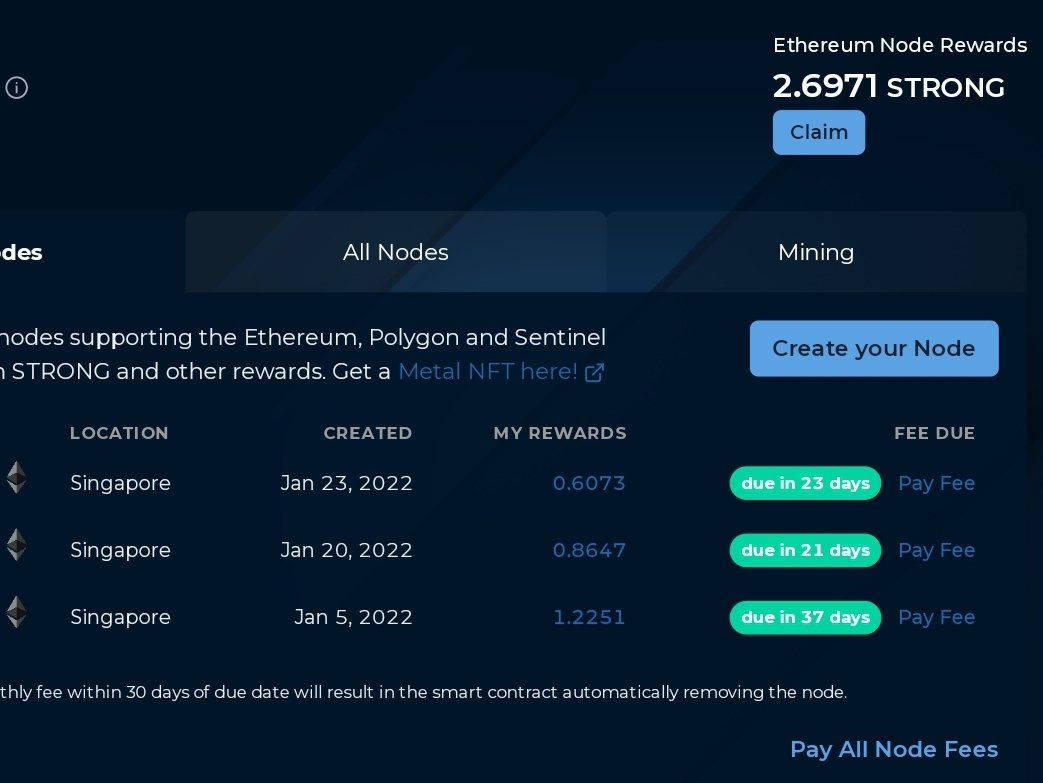The image size is (1043, 783).
Task: Click the due in 23 days badge
Action: tap(806, 483)
